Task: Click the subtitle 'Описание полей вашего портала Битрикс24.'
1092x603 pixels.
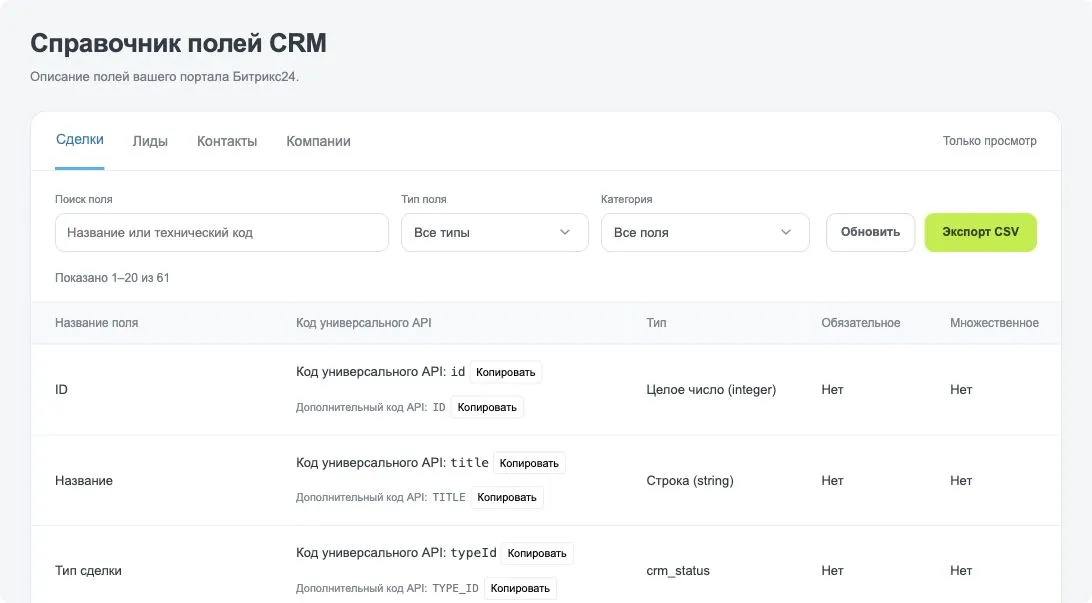Action: pos(164,77)
